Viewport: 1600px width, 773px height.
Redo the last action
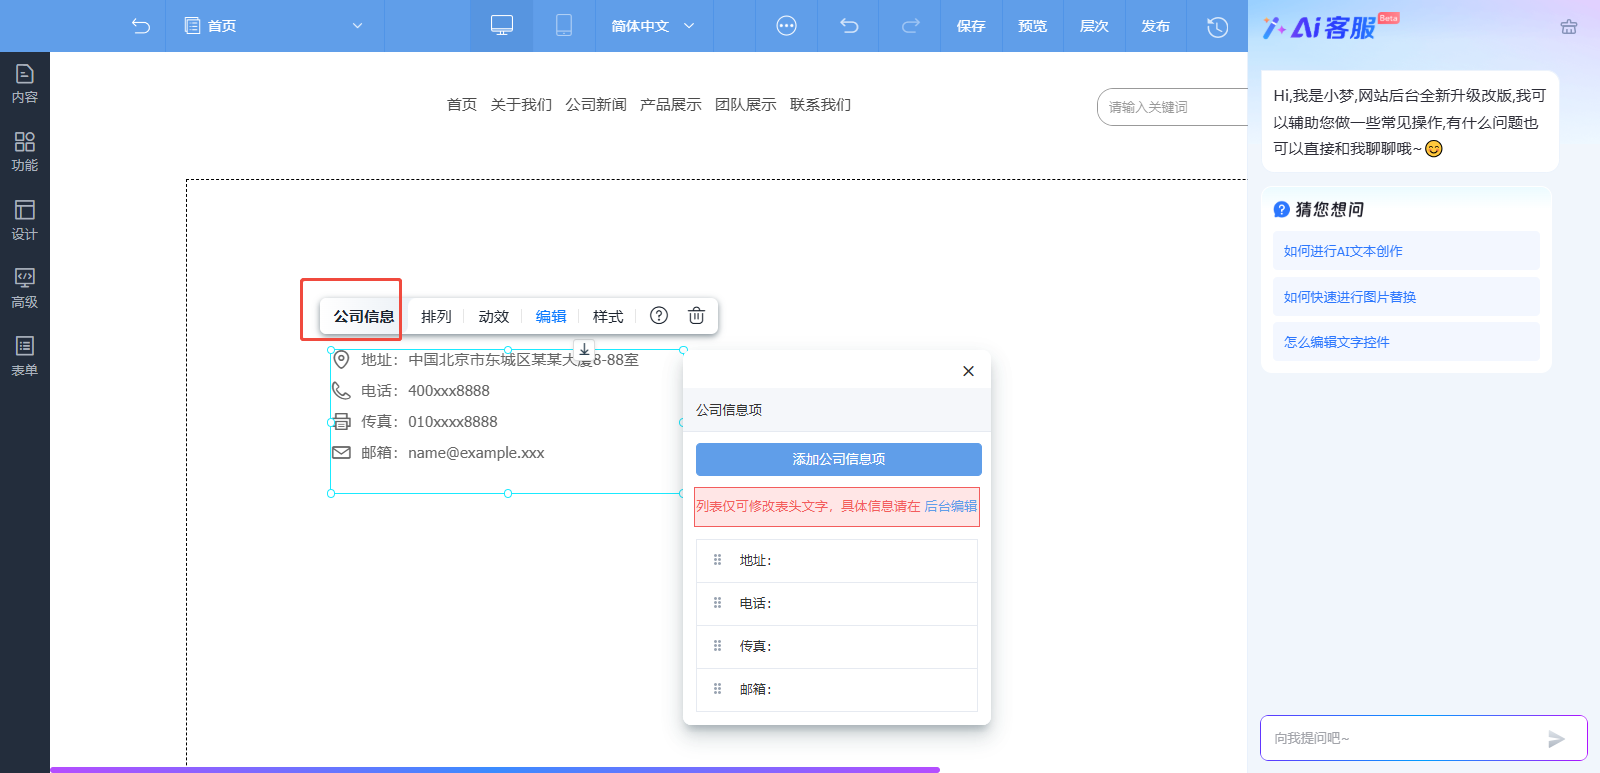[x=910, y=26]
